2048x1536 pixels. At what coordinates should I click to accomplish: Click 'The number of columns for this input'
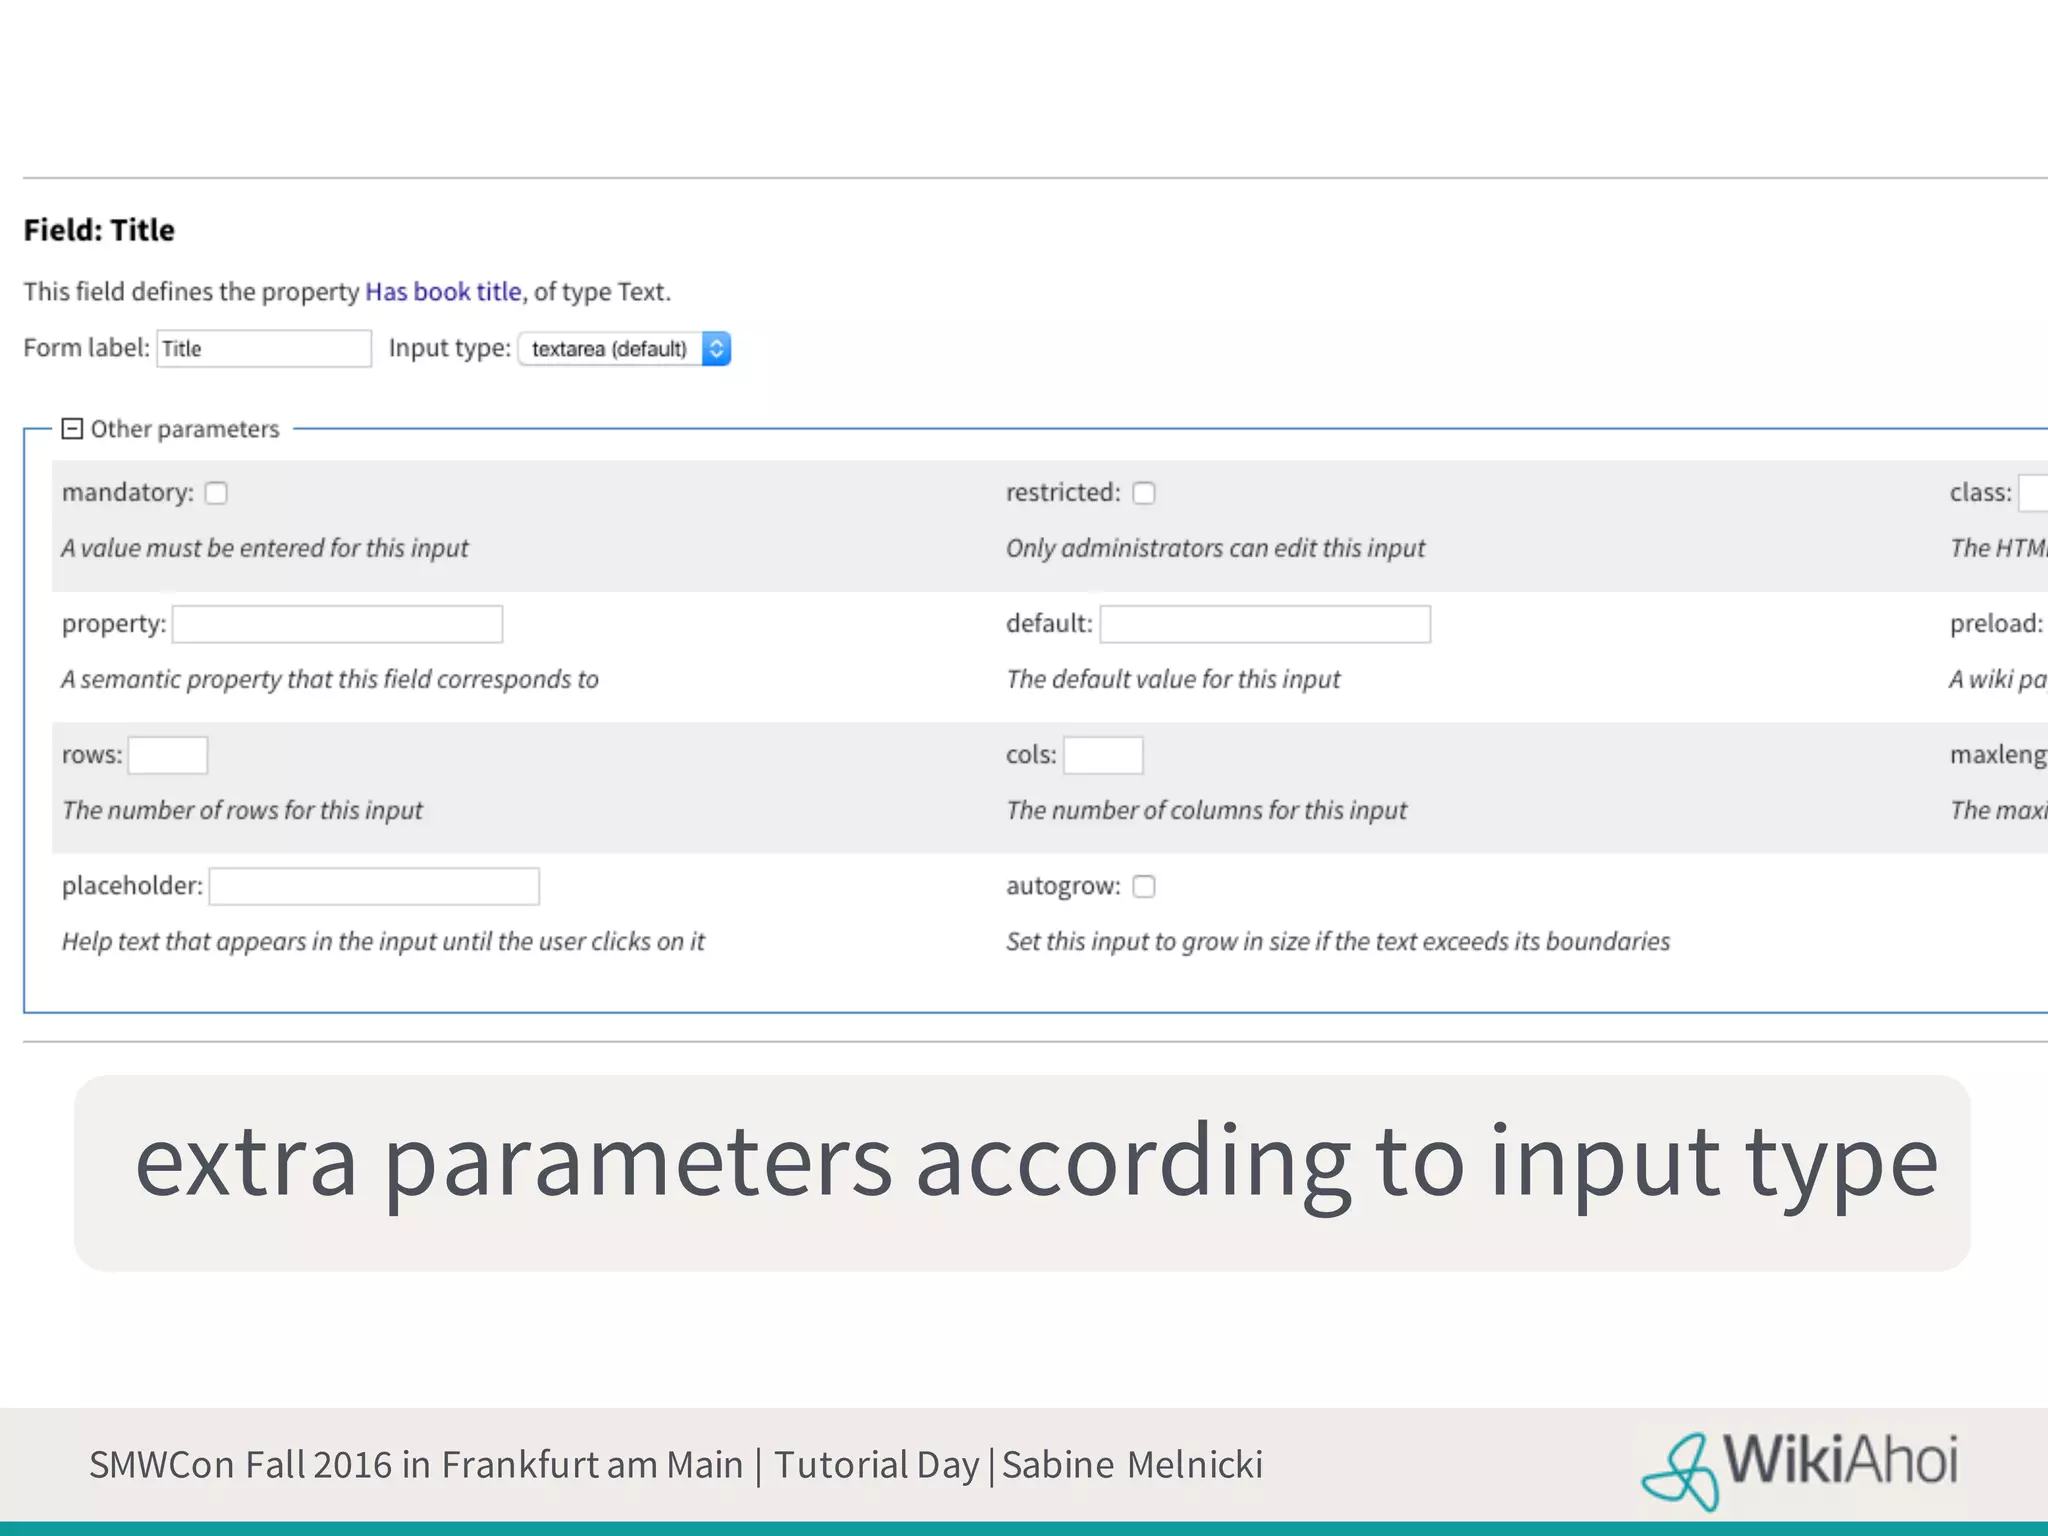click(x=1206, y=810)
